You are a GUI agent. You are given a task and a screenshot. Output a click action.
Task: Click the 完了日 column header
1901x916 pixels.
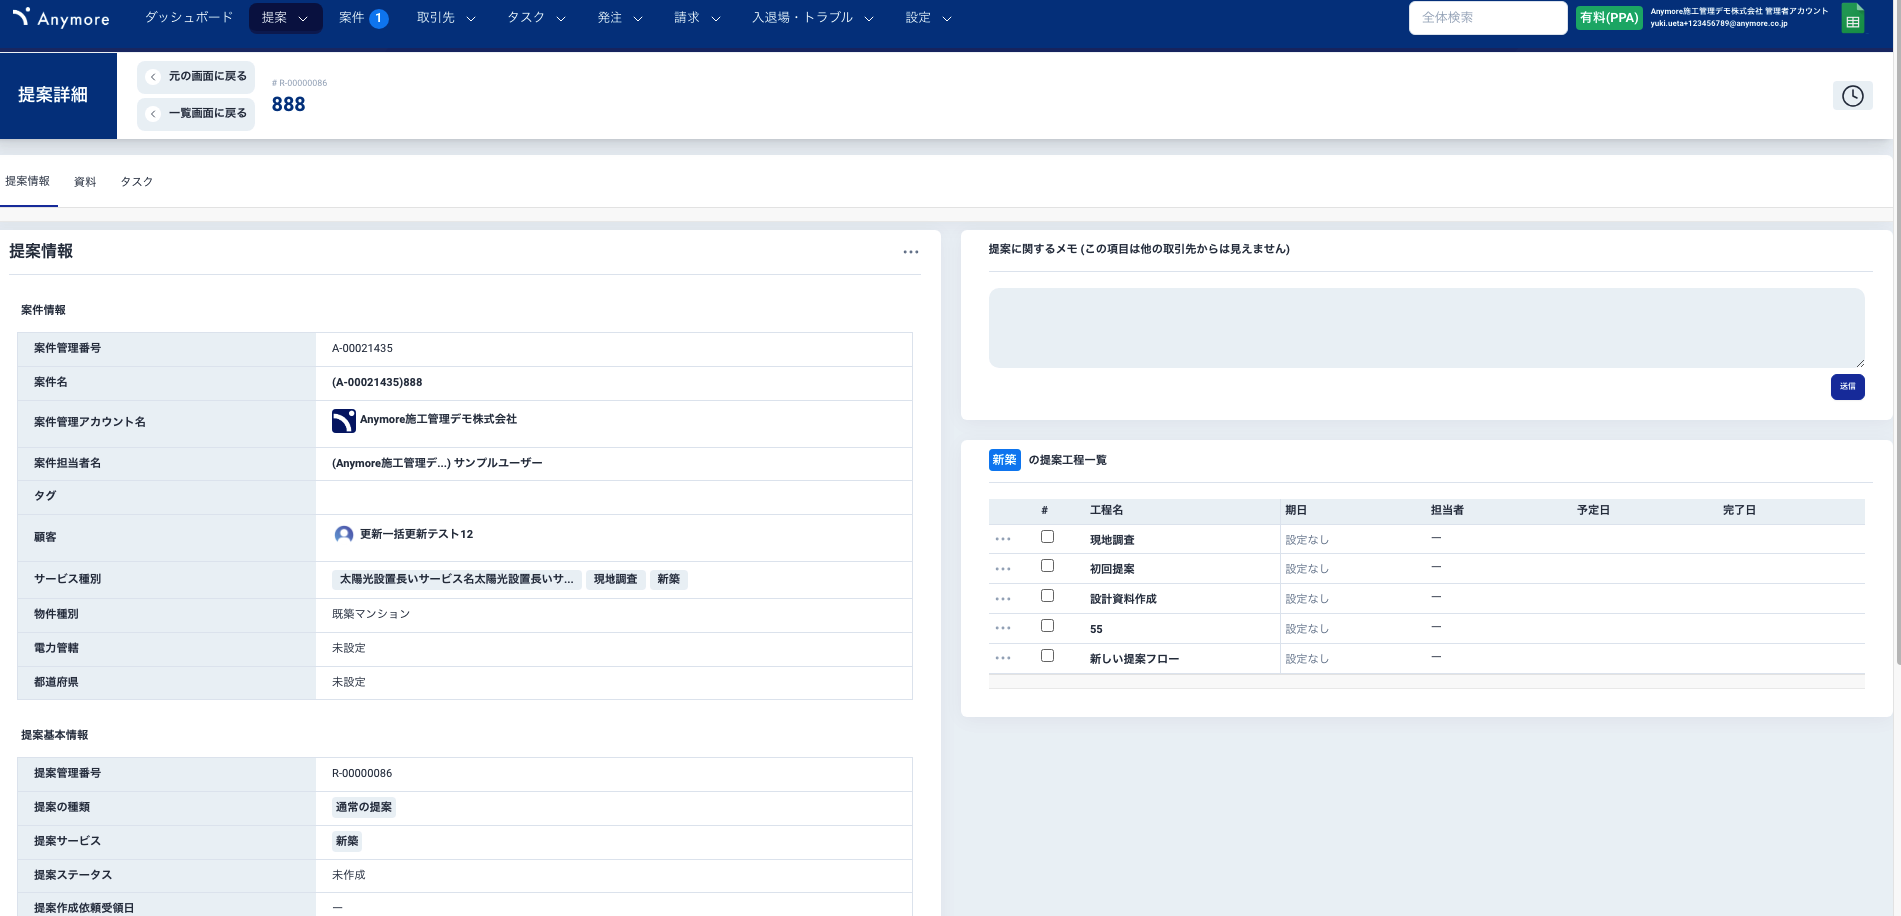pyautogui.click(x=1739, y=510)
